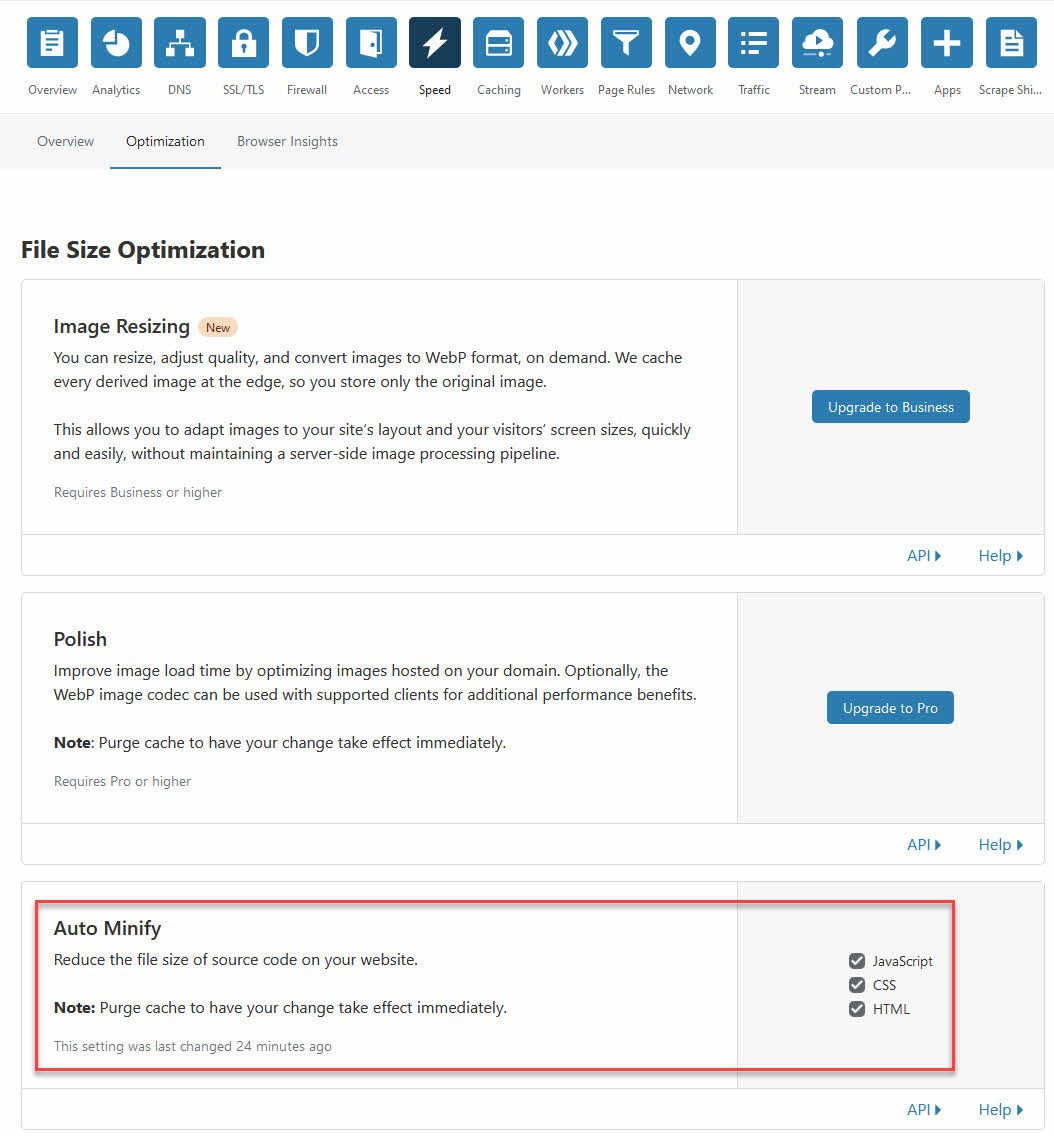Open SSL/TLS padlock settings
Viewport: 1054px width, 1136px height.
[x=244, y=43]
